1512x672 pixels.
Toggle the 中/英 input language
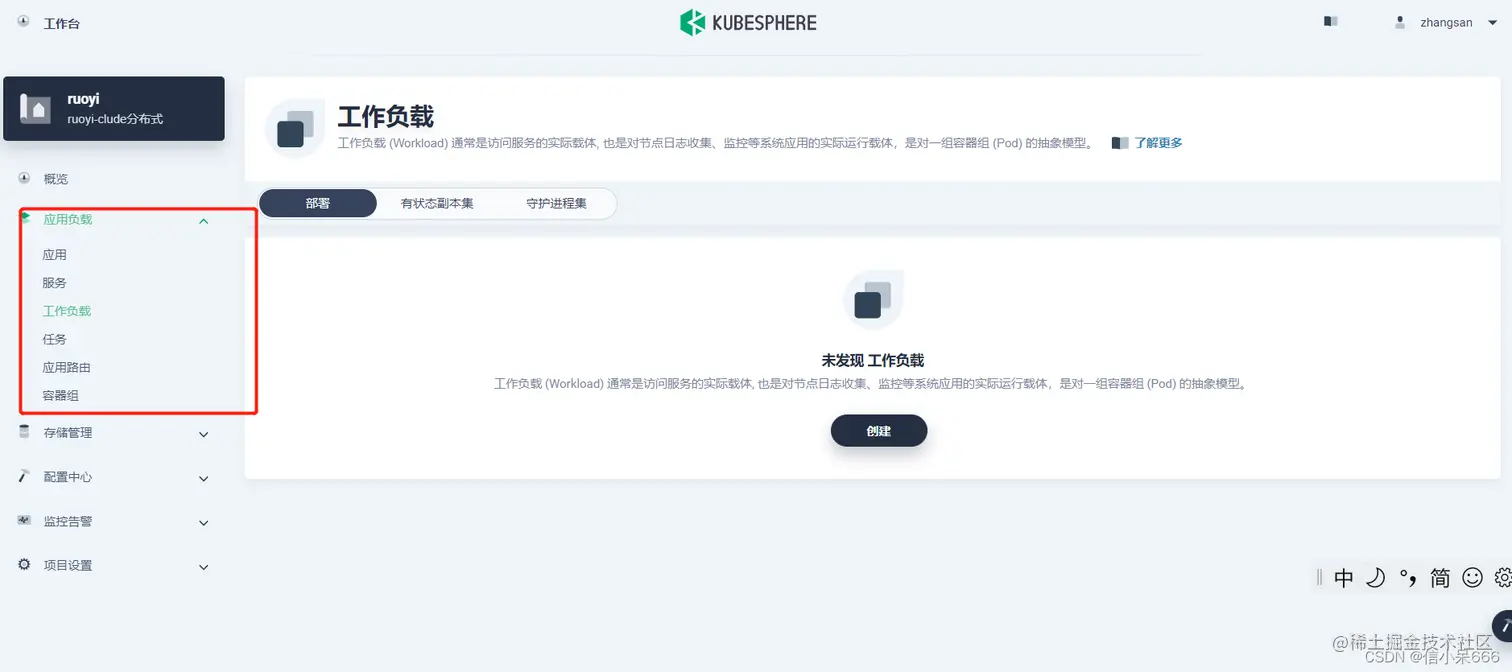tap(1344, 578)
